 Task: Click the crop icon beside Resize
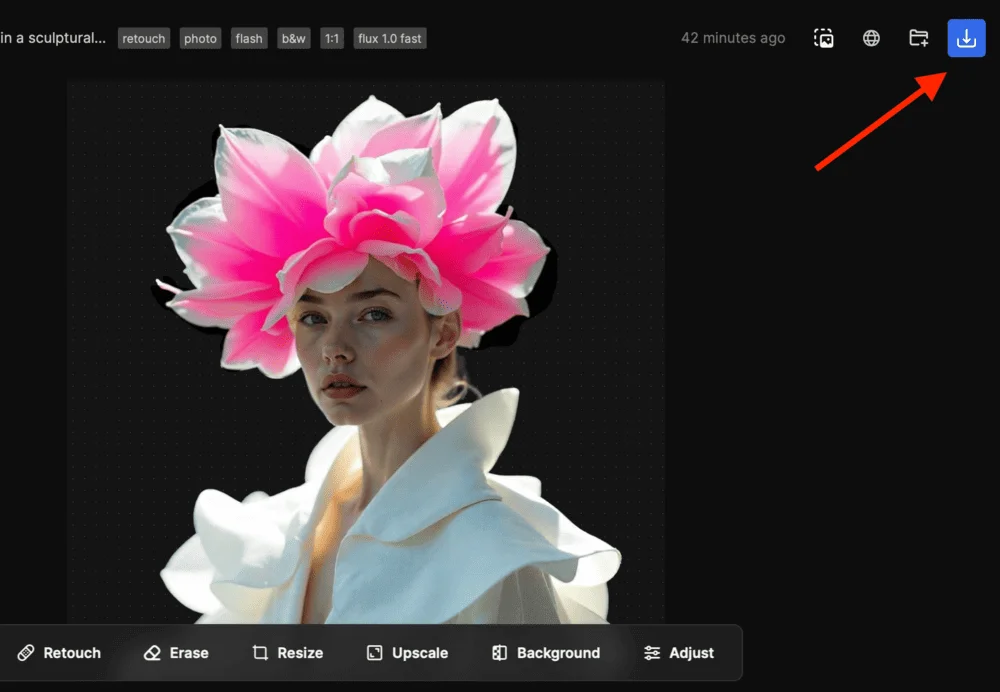tap(260, 653)
